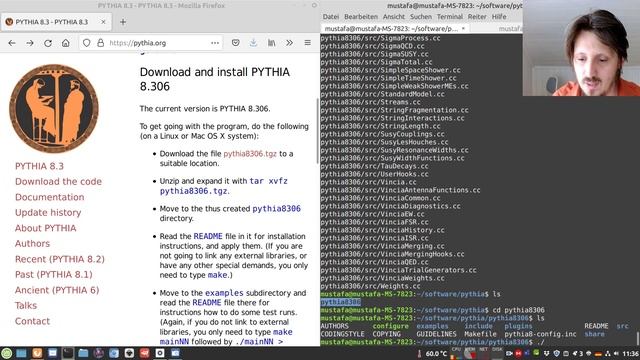Open Update history link
Viewport: 640px width, 360px height.
pyautogui.click(x=48, y=213)
